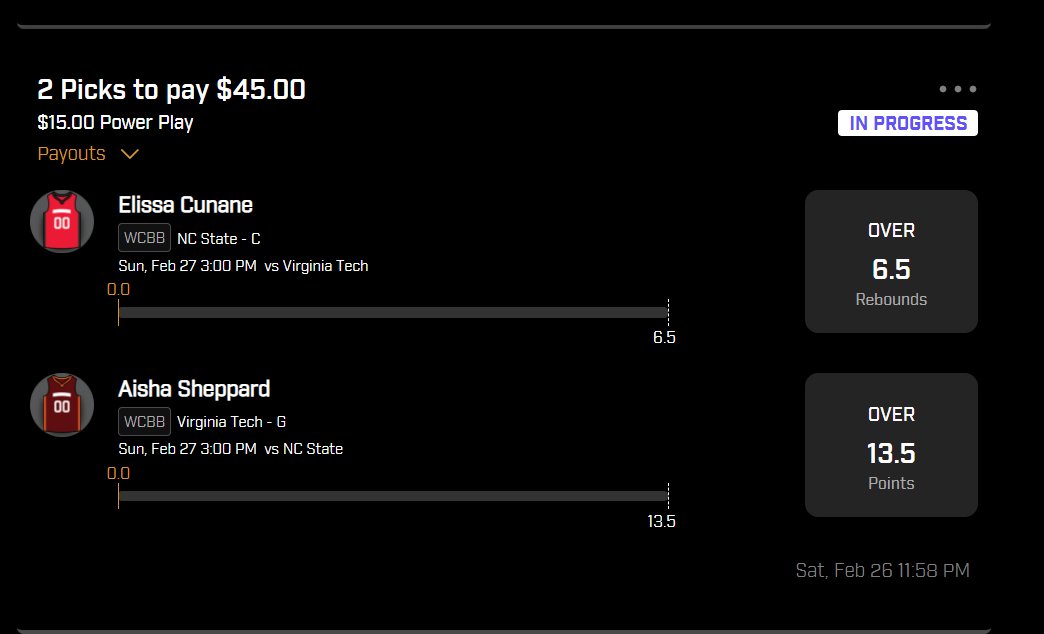Open Aisha Sheppard player name
Screen dimensions: 1044x634
click(x=194, y=388)
